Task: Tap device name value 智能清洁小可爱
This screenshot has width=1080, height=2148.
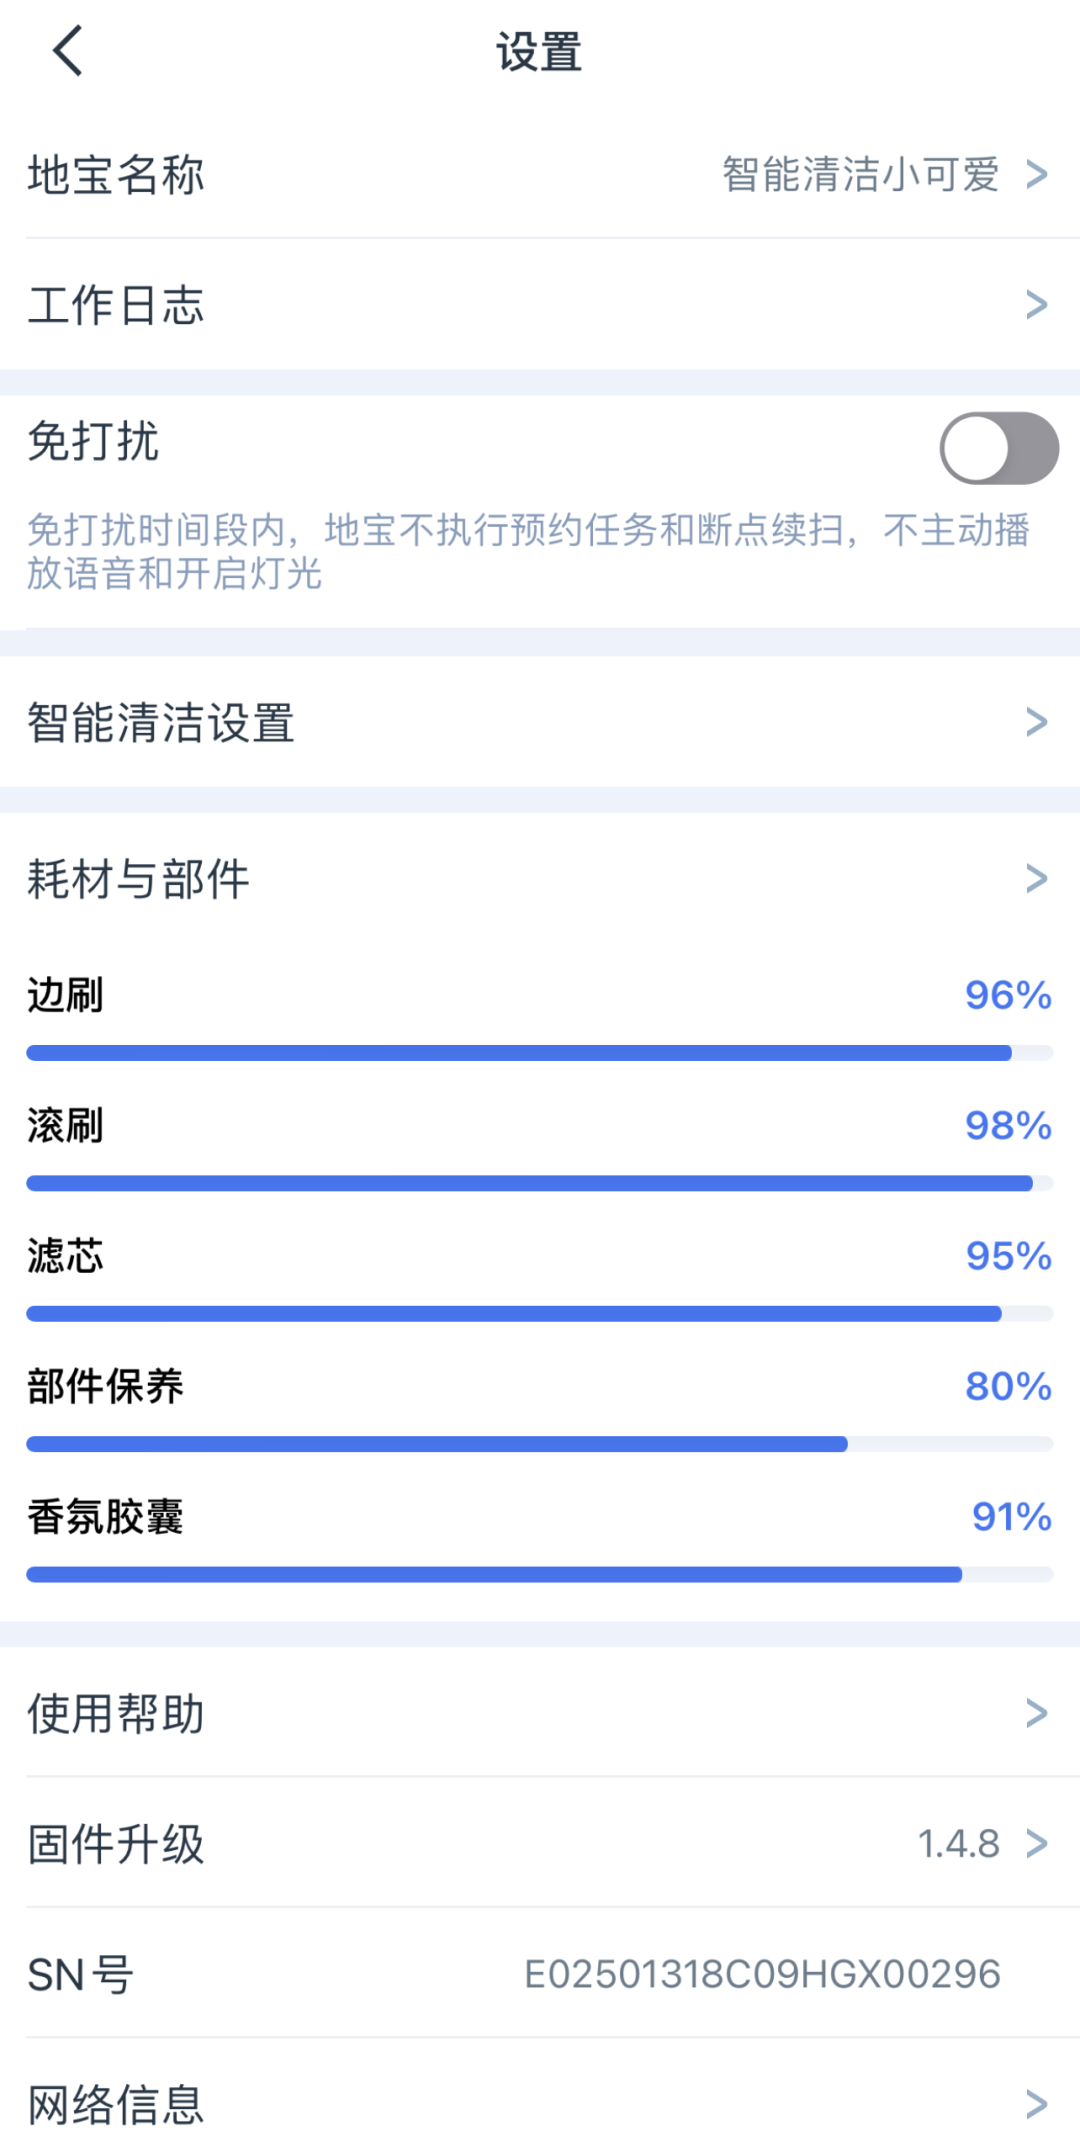Action: coord(860,175)
